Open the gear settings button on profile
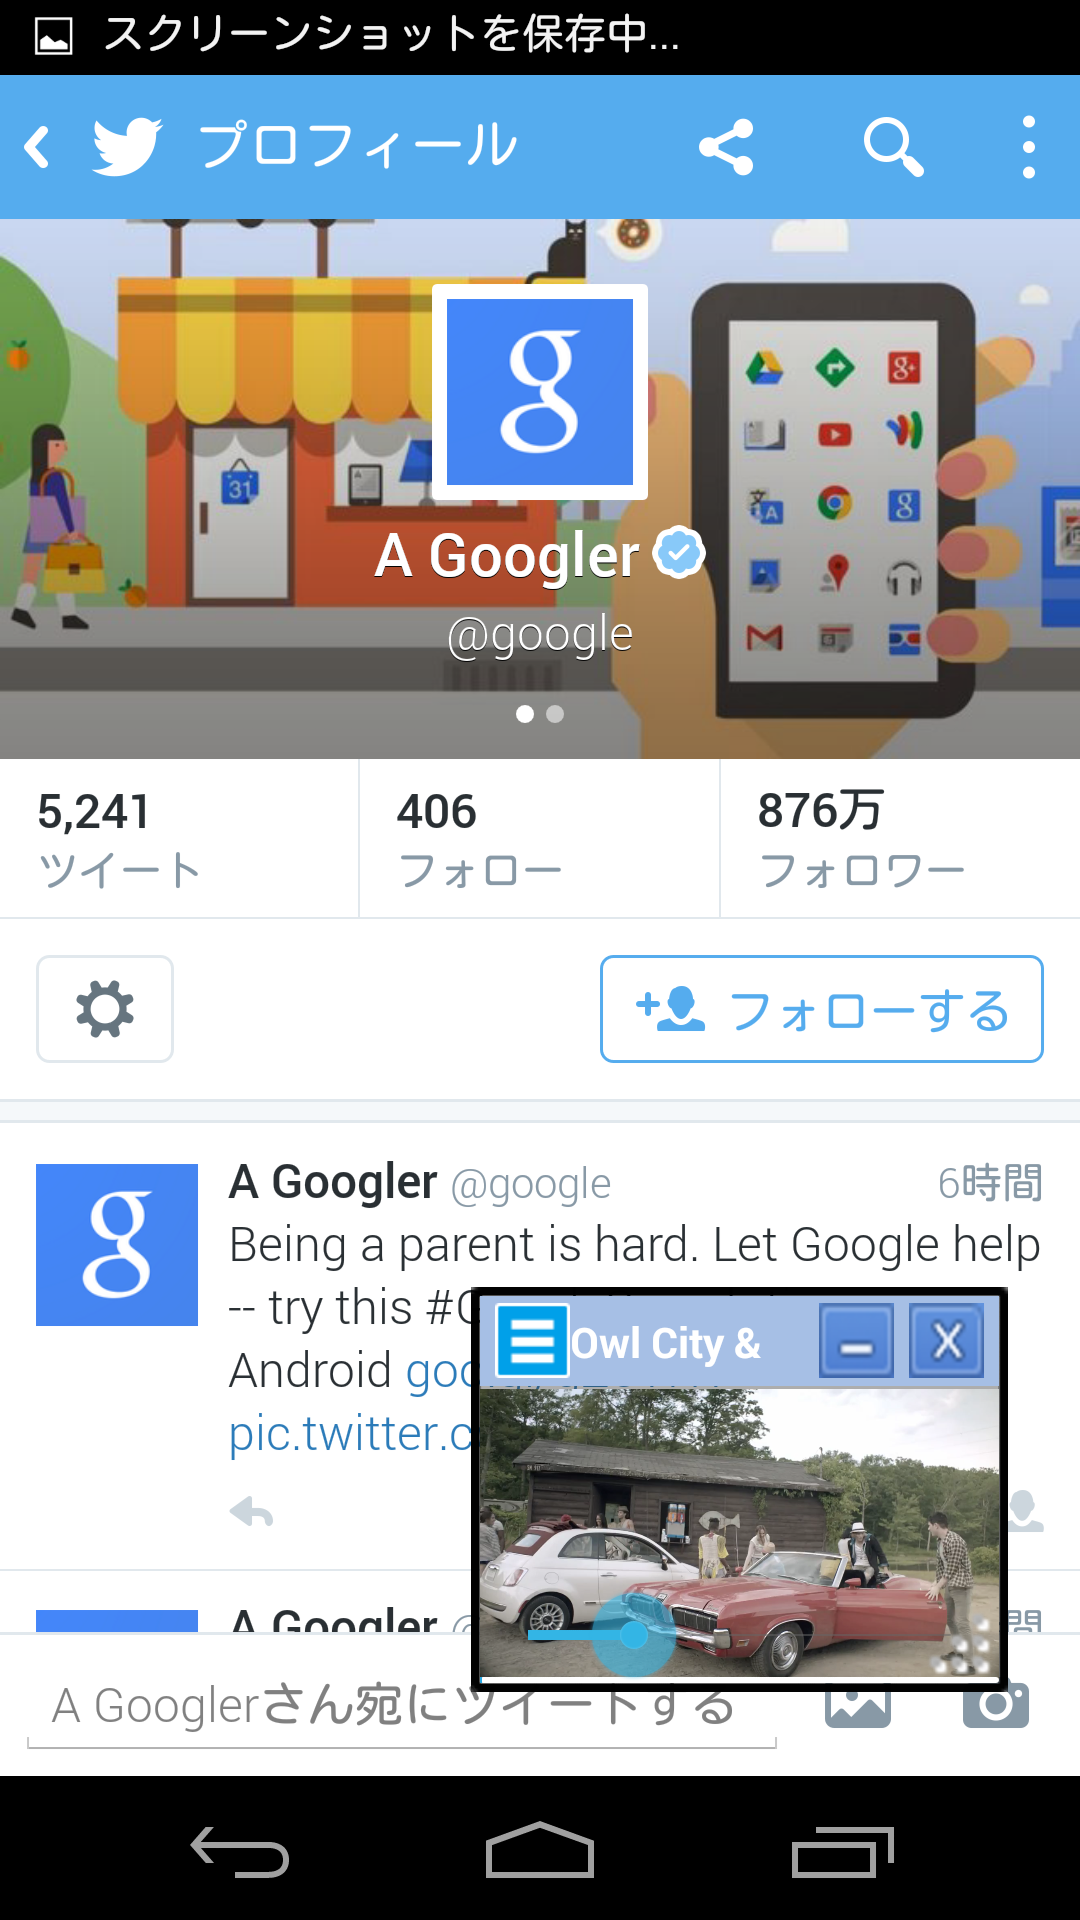Viewport: 1080px width, 1920px height. [105, 1009]
